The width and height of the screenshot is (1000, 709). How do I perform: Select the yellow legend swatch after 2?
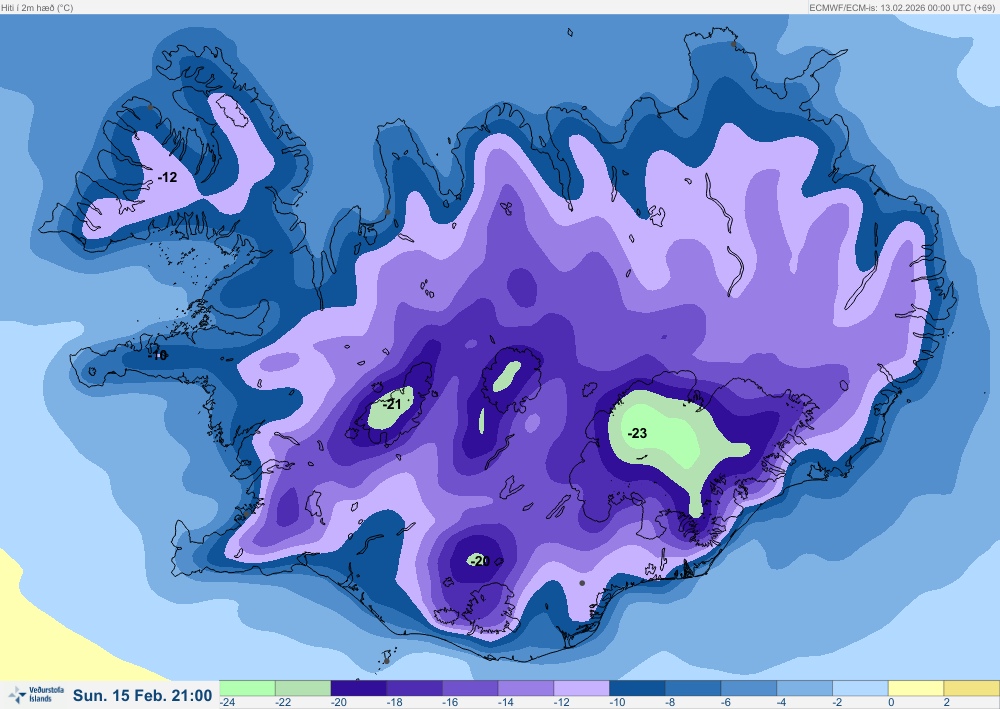coord(971,688)
